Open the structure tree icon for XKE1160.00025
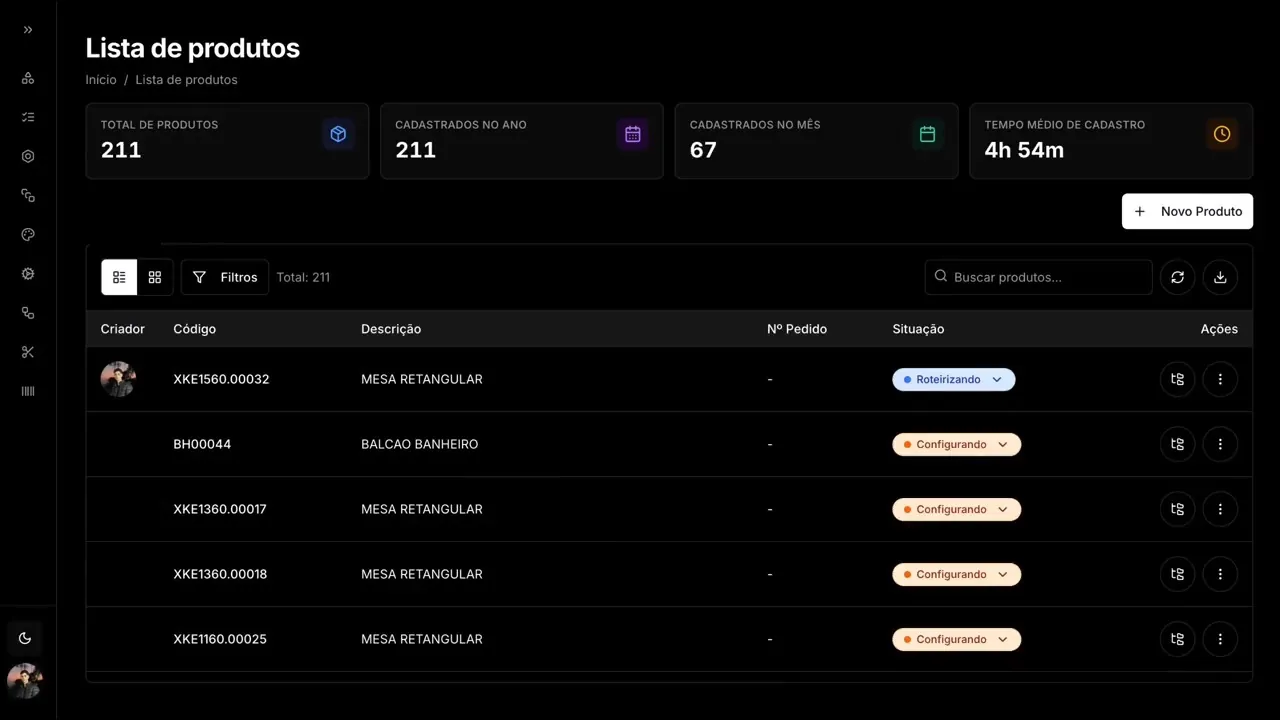 pyautogui.click(x=1178, y=639)
